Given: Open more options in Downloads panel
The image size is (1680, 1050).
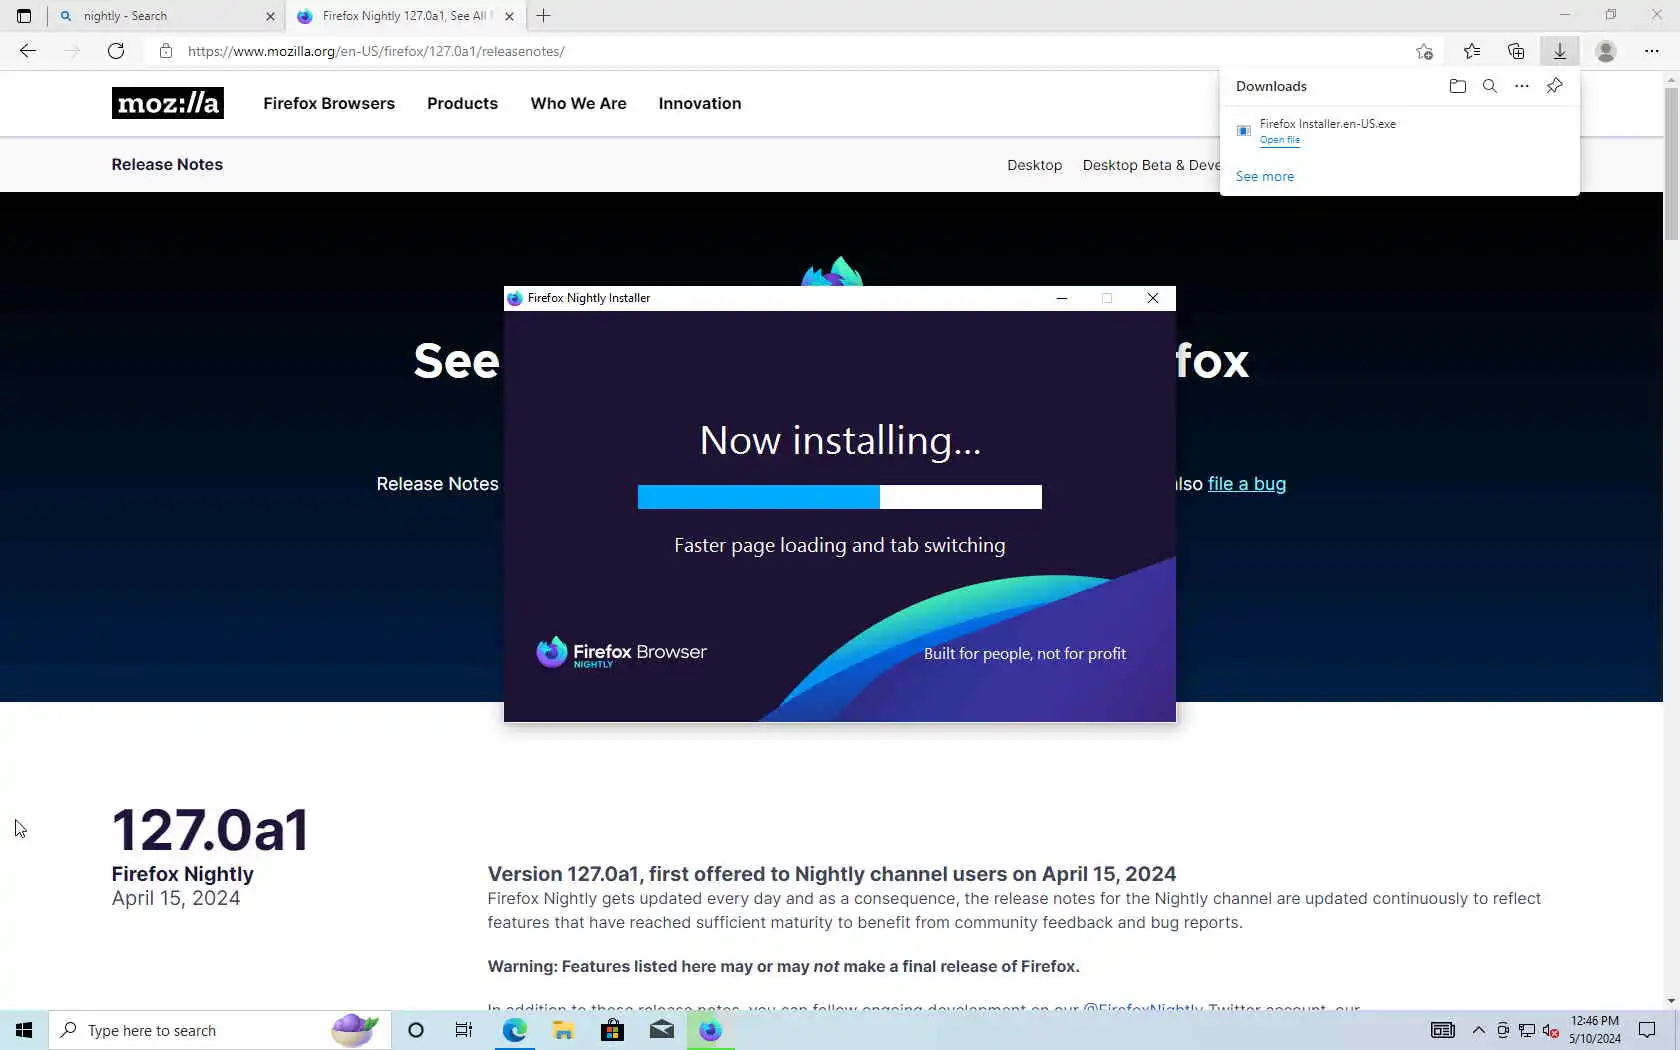Looking at the screenshot, I should [1522, 86].
